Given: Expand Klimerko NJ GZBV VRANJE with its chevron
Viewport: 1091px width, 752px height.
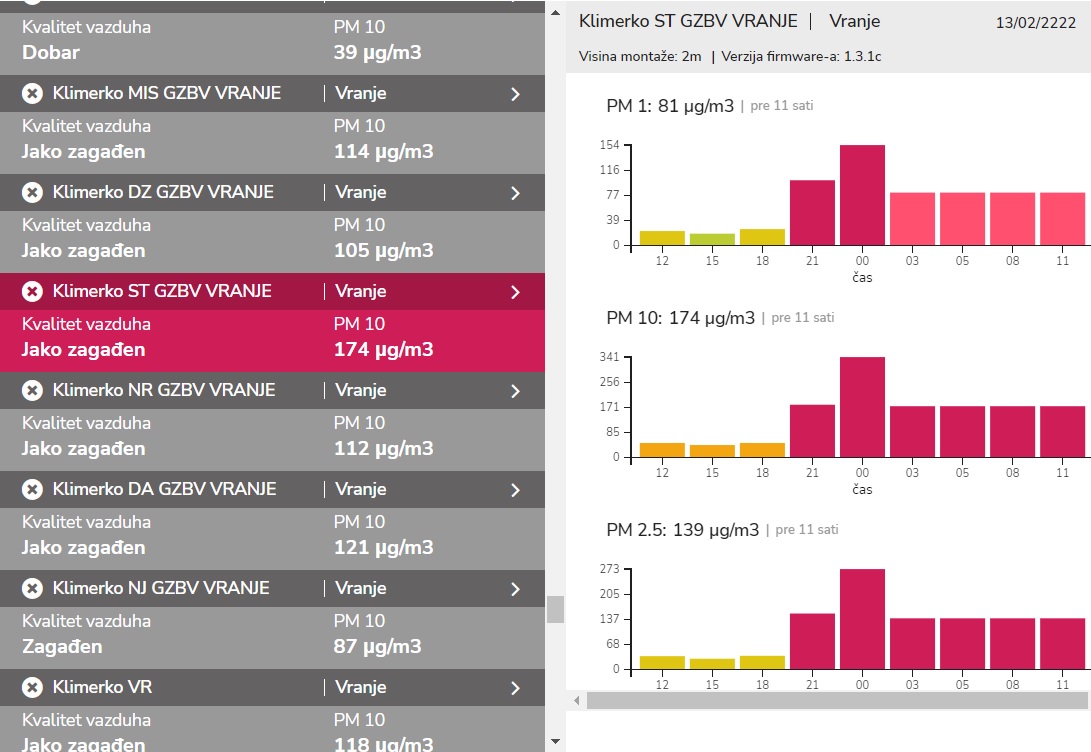Looking at the screenshot, I should point(516,589).
